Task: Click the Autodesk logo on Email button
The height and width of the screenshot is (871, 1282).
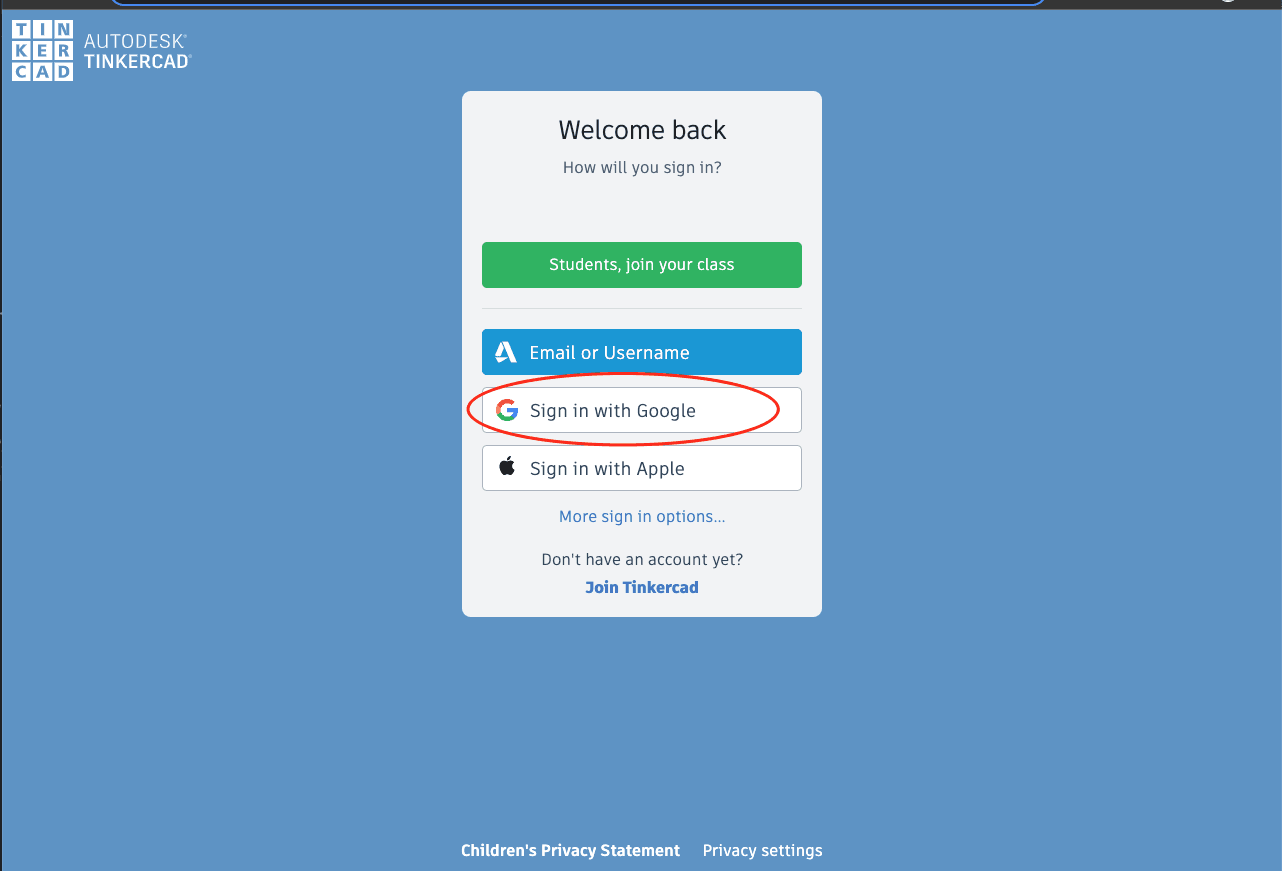Action: pyautogui.click(x=506, y=352)
